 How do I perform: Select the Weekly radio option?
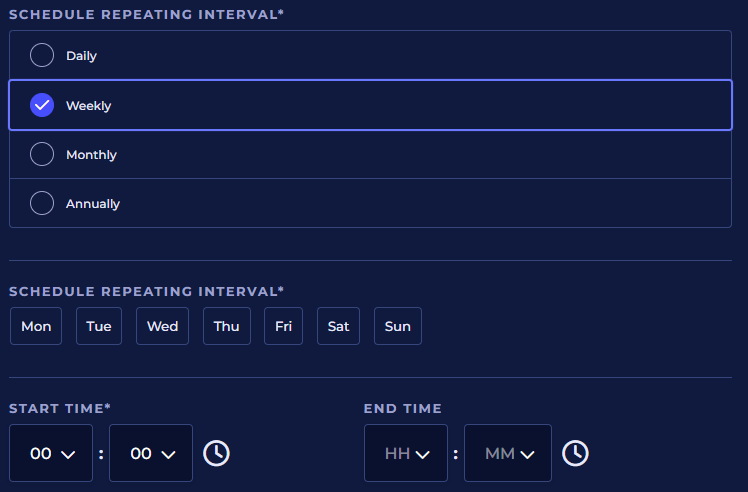coord(42,105)
